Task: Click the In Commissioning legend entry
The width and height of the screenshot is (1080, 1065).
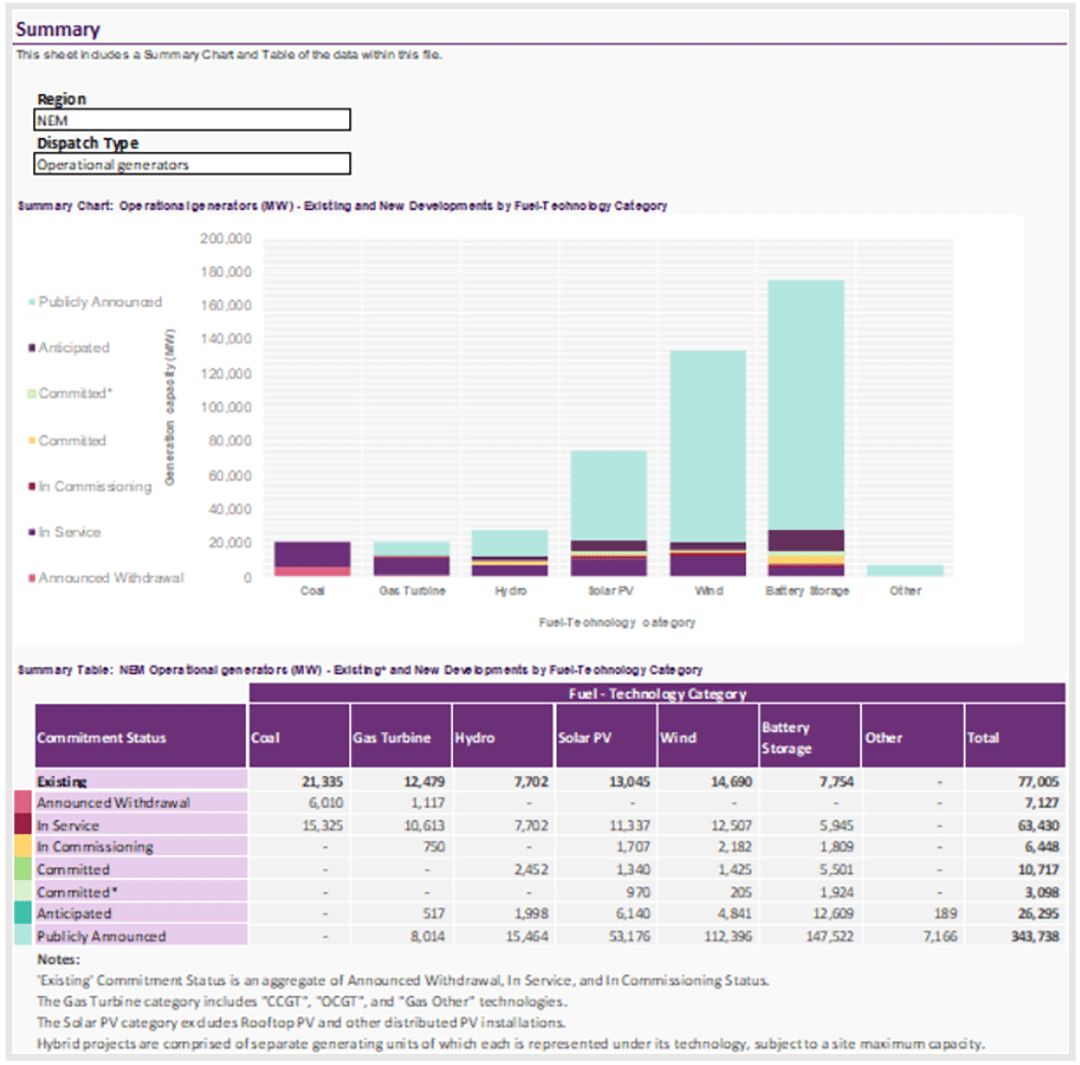Action: pyautogui.click(x=90, y=486)
